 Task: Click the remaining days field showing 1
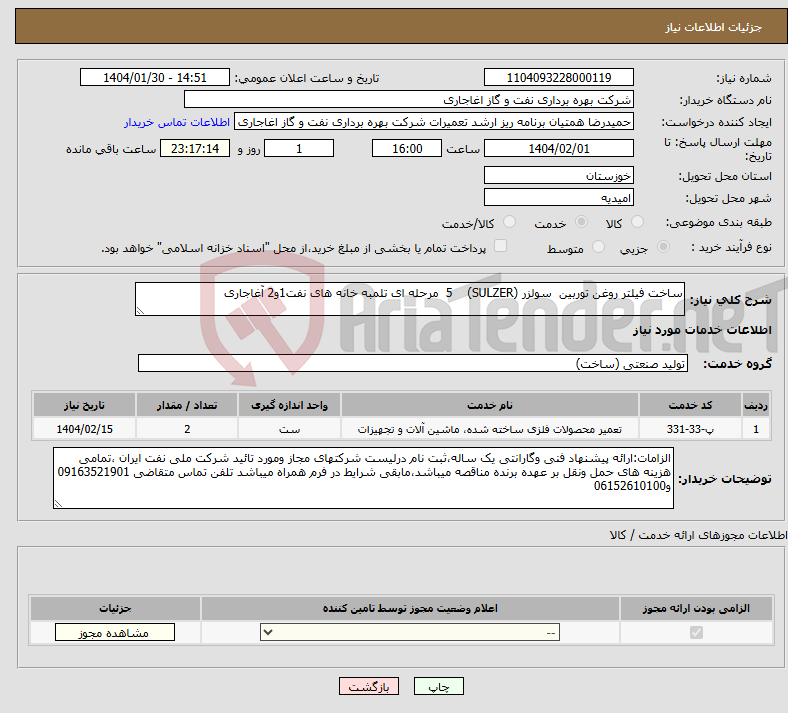click(x=299, y=148)
